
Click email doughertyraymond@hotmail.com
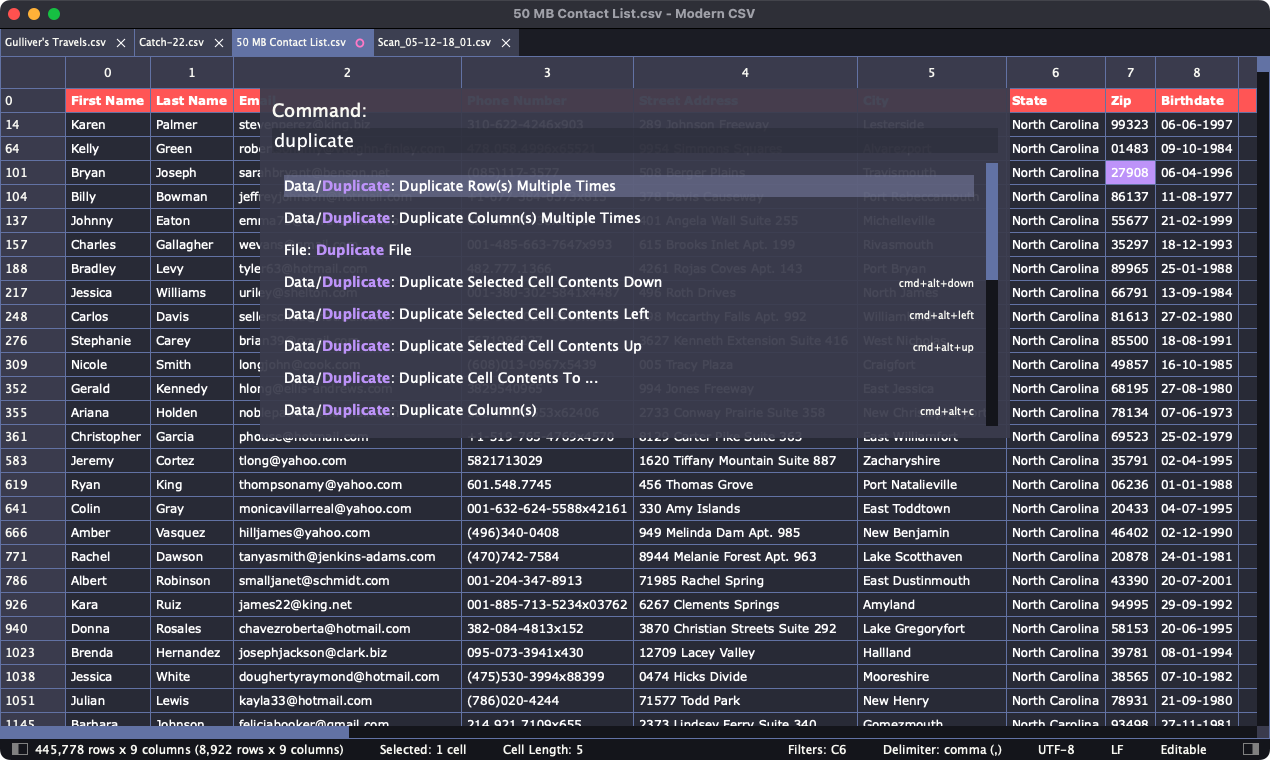tap(348, 676)
